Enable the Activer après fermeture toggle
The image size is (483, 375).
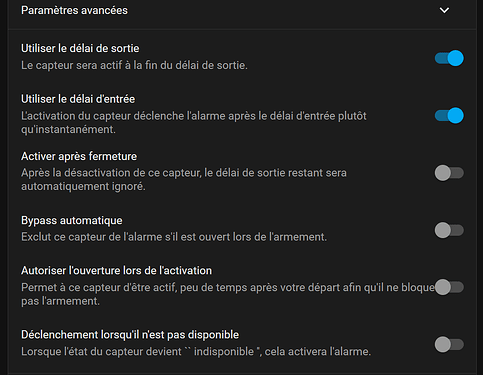(x=449, y=173)
